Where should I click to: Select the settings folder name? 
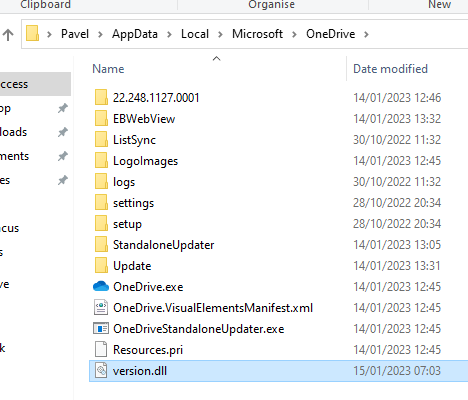(133, 203)
